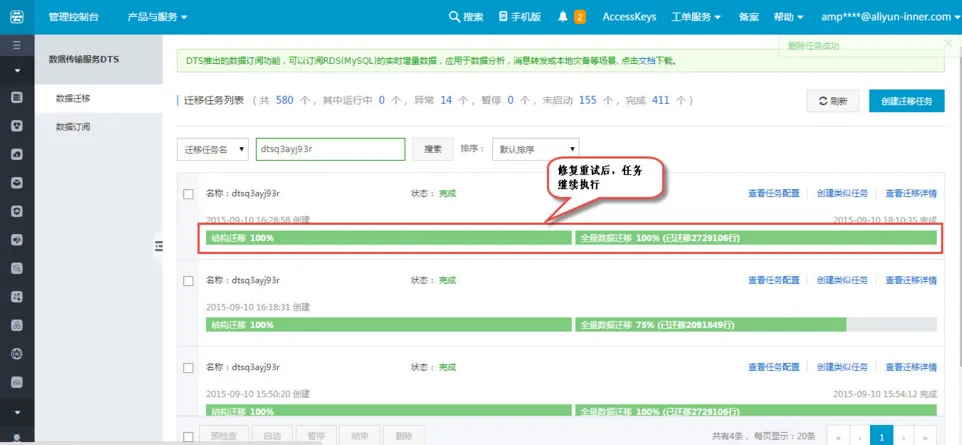Viewport: 962px width, 445px height.
Task: Open the 工单服务 dropdown menu
Action: (696, 17)
